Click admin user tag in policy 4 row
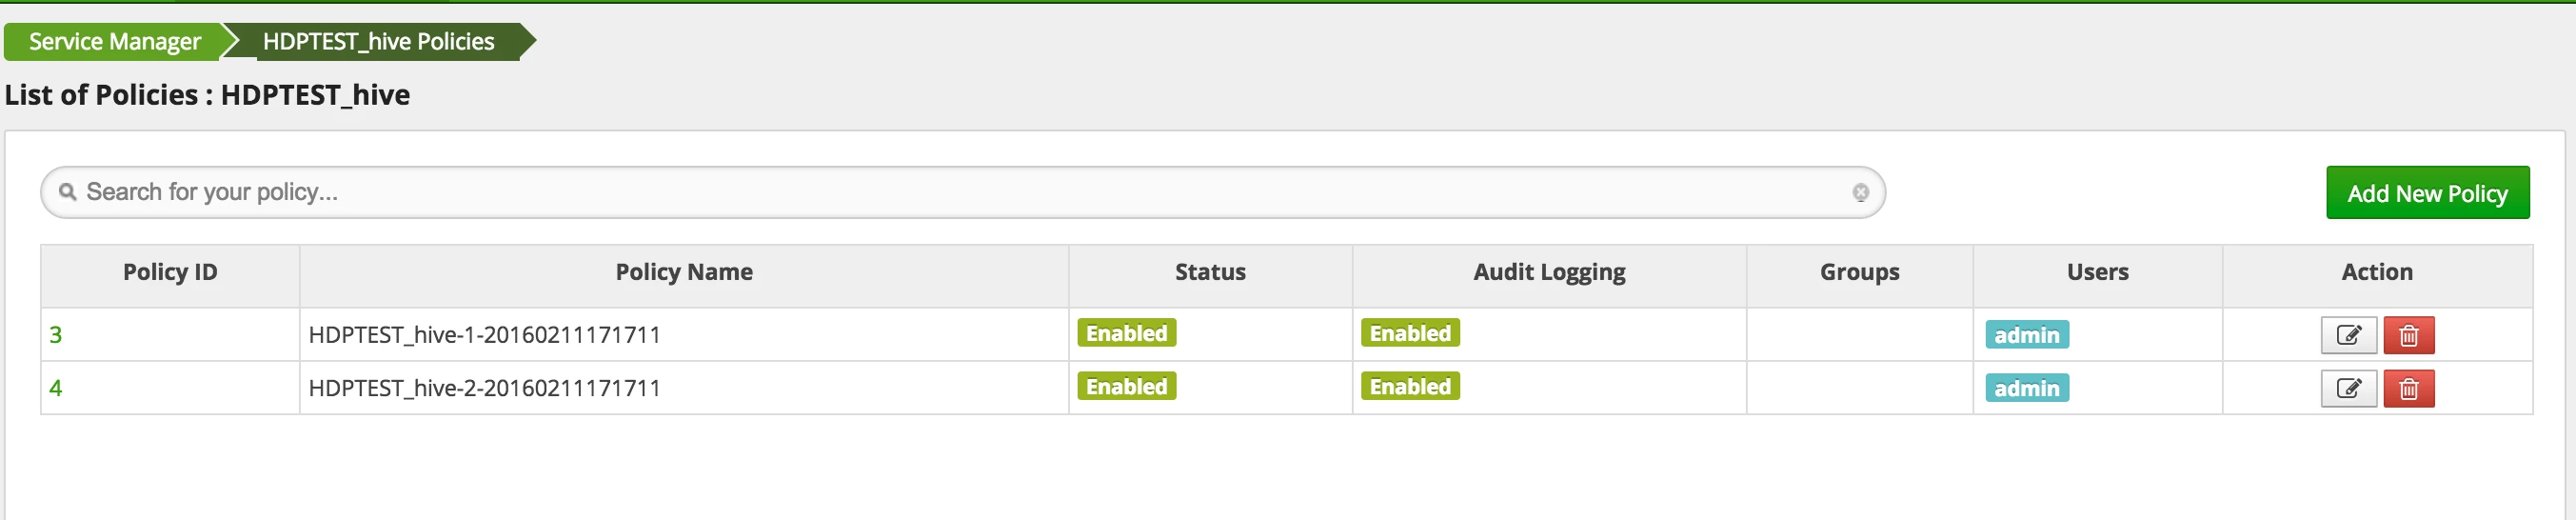 2027,388
